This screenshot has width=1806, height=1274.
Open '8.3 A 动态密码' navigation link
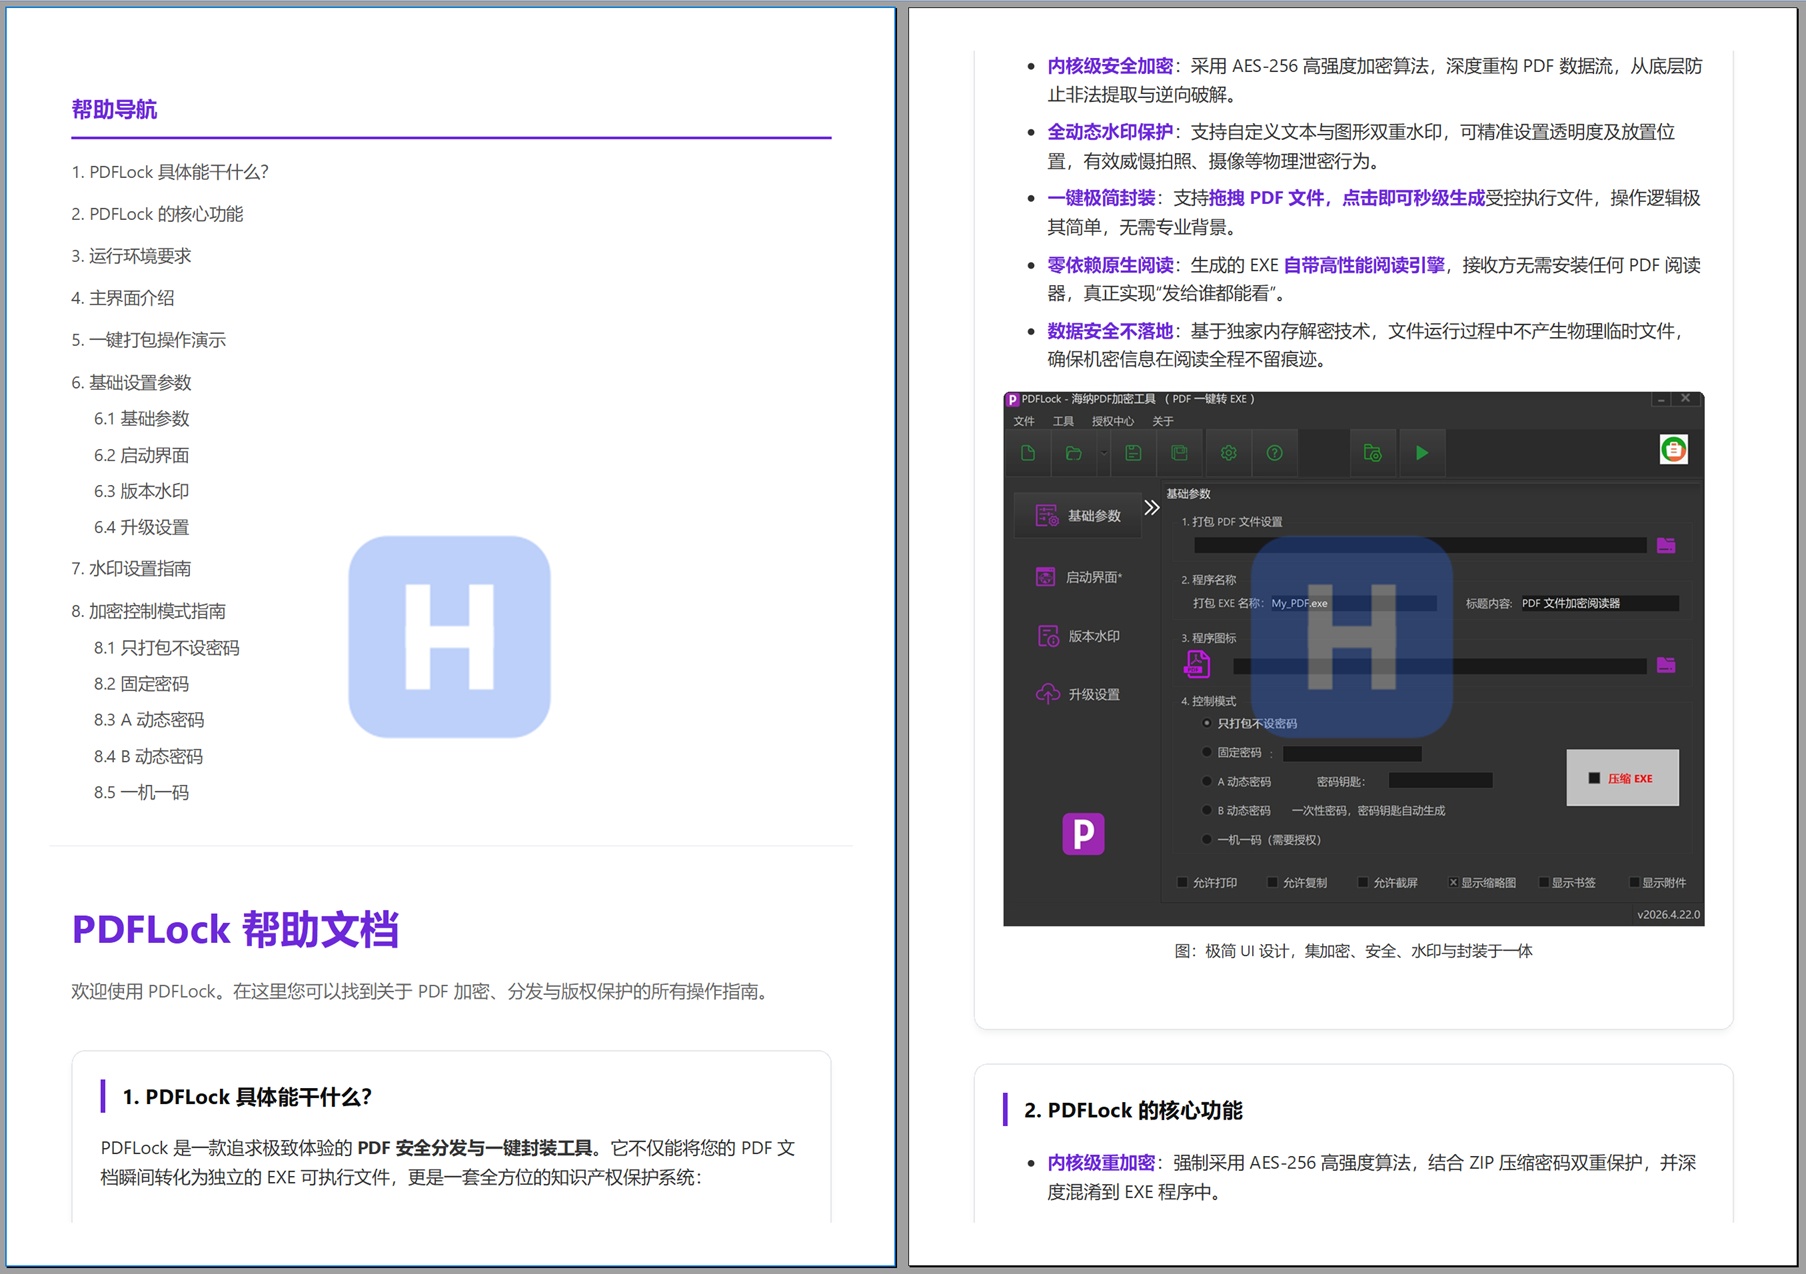tap(149, 720)
